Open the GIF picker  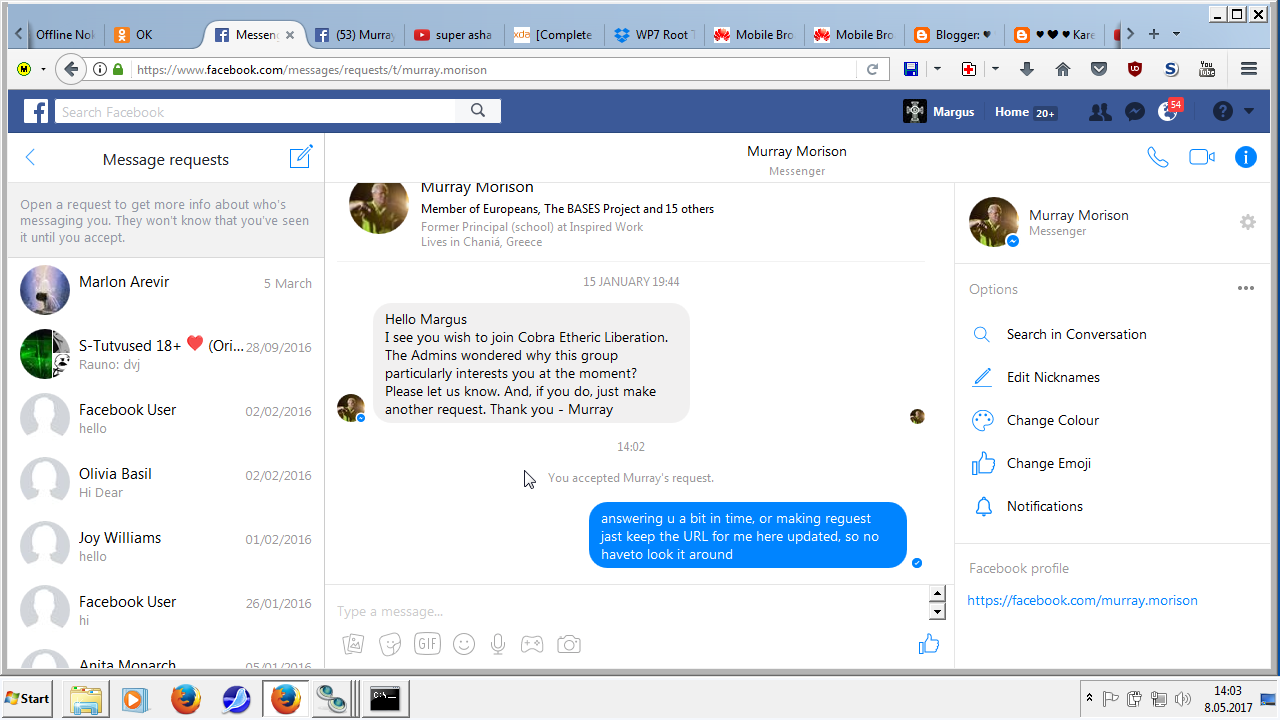coord(427,644)
